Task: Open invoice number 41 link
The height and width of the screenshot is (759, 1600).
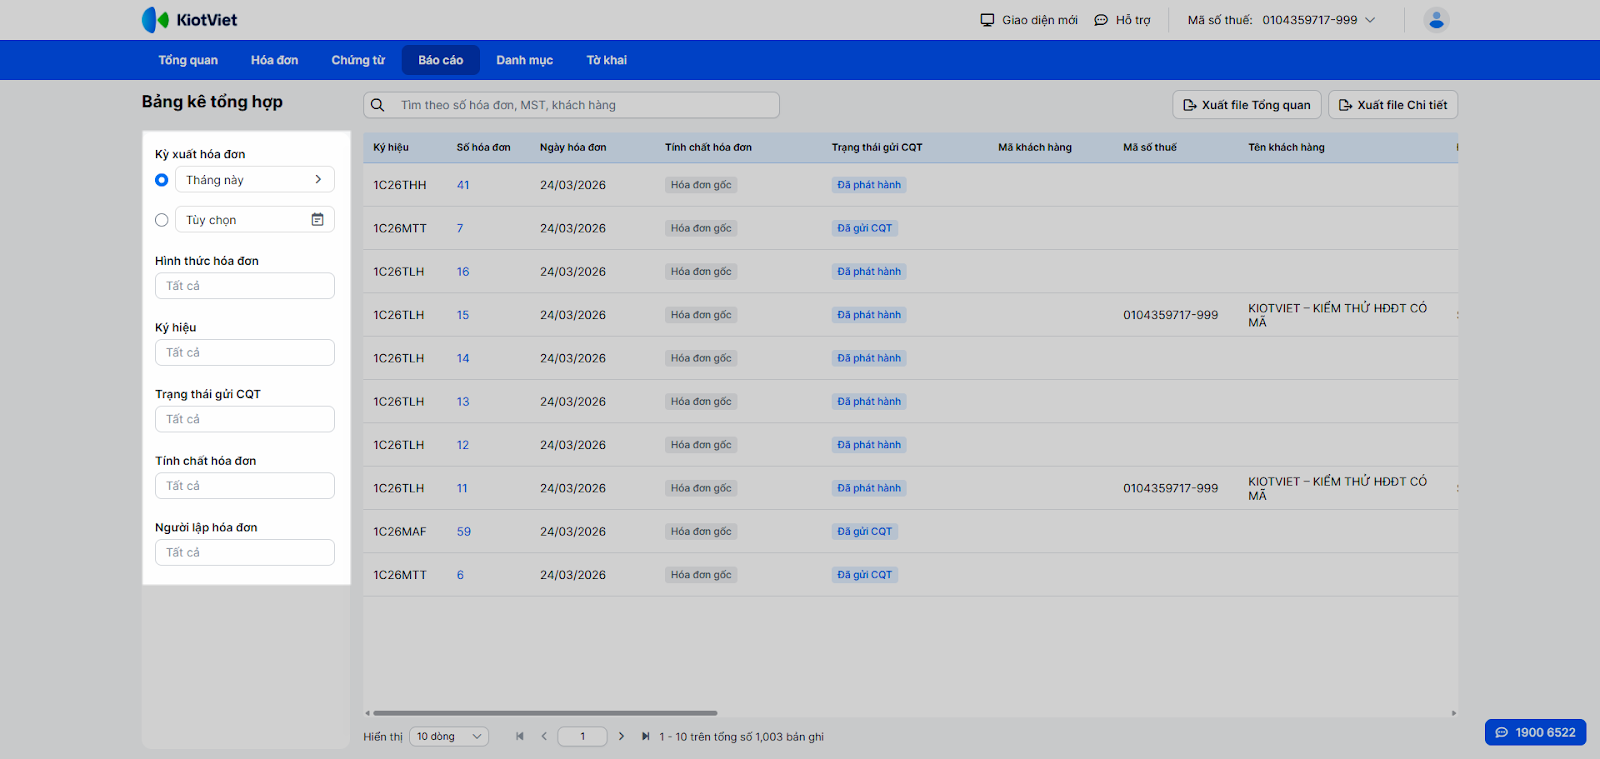Action: pos(463,185)
